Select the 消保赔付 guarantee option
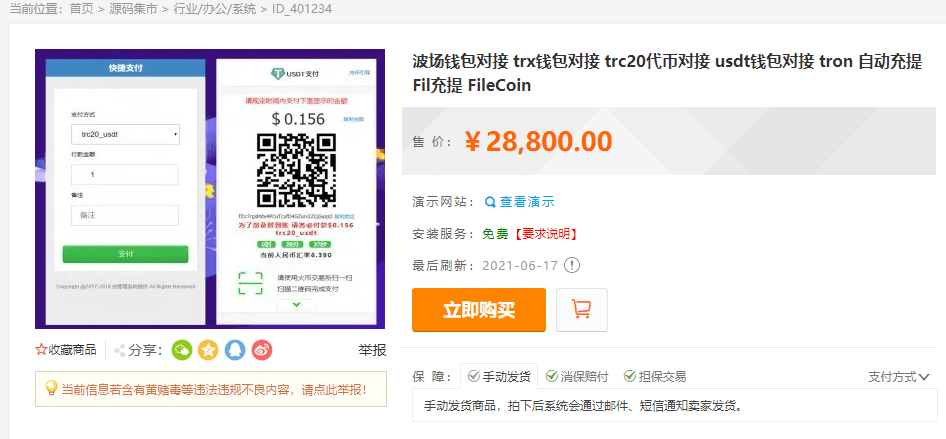 577,377
